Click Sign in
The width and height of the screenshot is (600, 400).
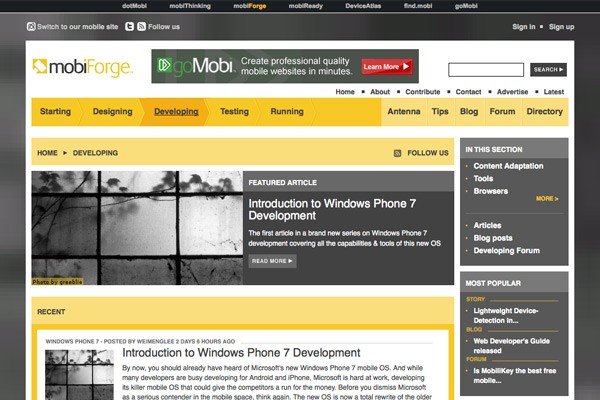[523, 27]
